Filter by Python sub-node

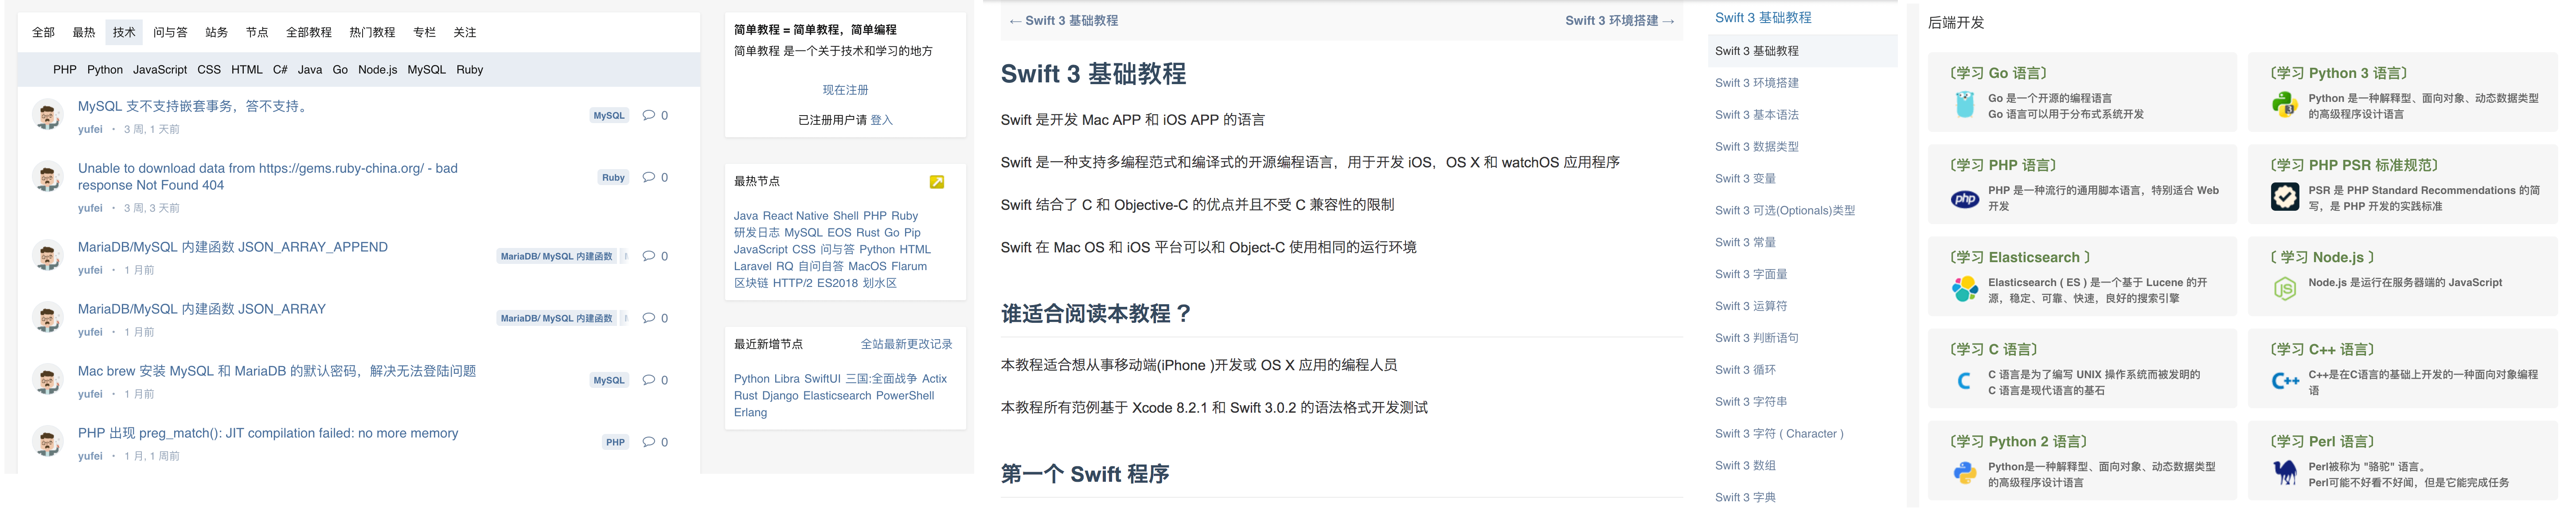click(105, 69)
